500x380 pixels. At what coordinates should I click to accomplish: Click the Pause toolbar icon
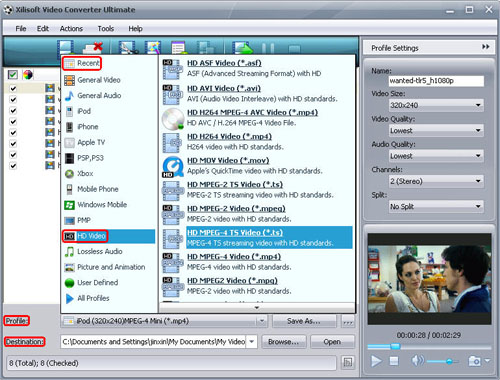268,48
